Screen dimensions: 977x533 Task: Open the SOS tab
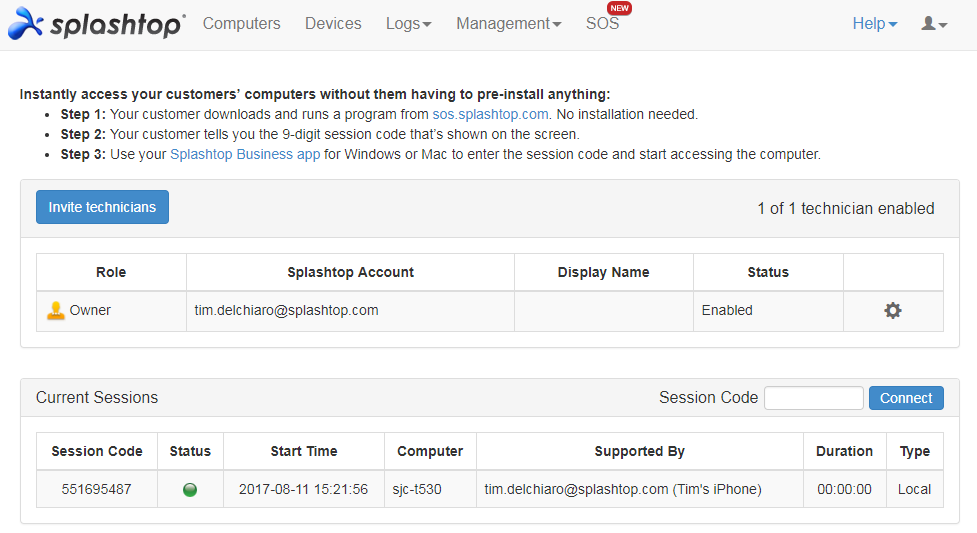[602, 24]
